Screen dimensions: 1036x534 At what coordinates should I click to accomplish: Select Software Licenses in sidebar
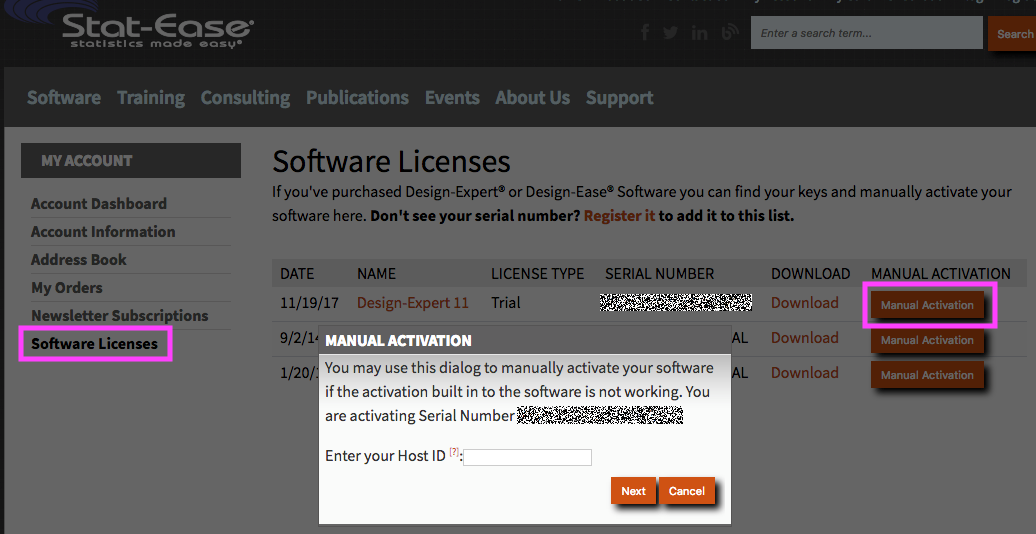point(94,344)
